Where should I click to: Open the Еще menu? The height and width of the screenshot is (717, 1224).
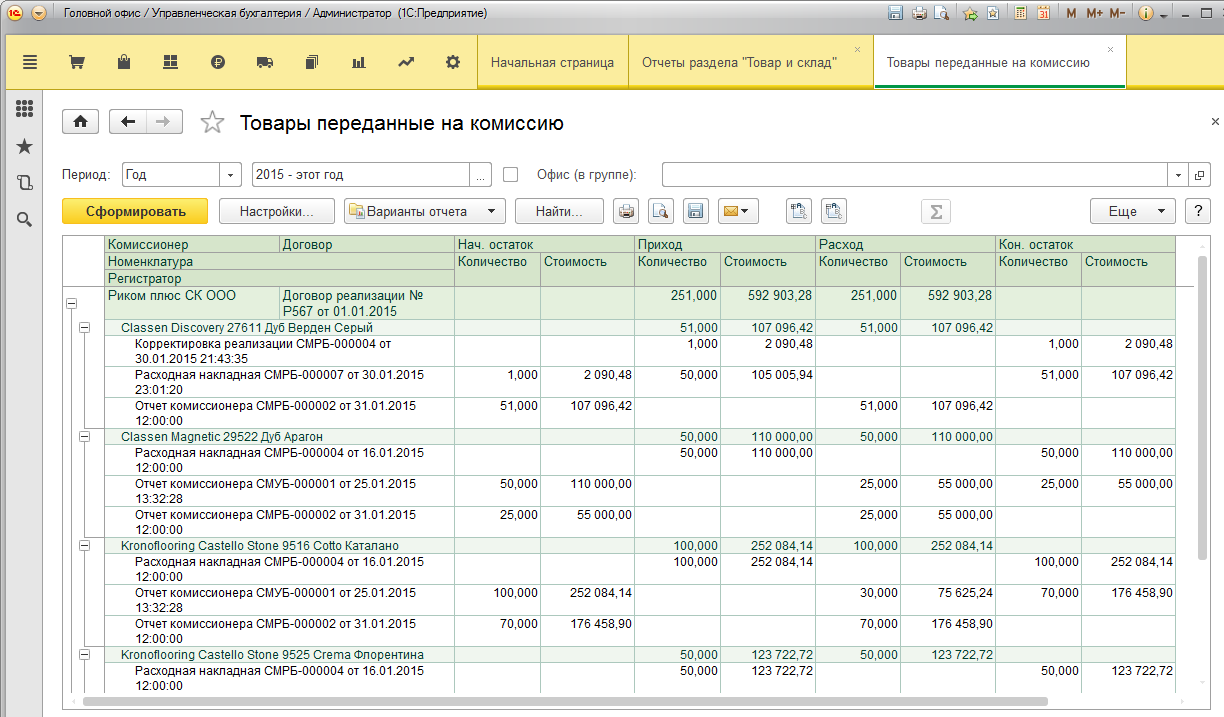click(x=1132, y=211)
